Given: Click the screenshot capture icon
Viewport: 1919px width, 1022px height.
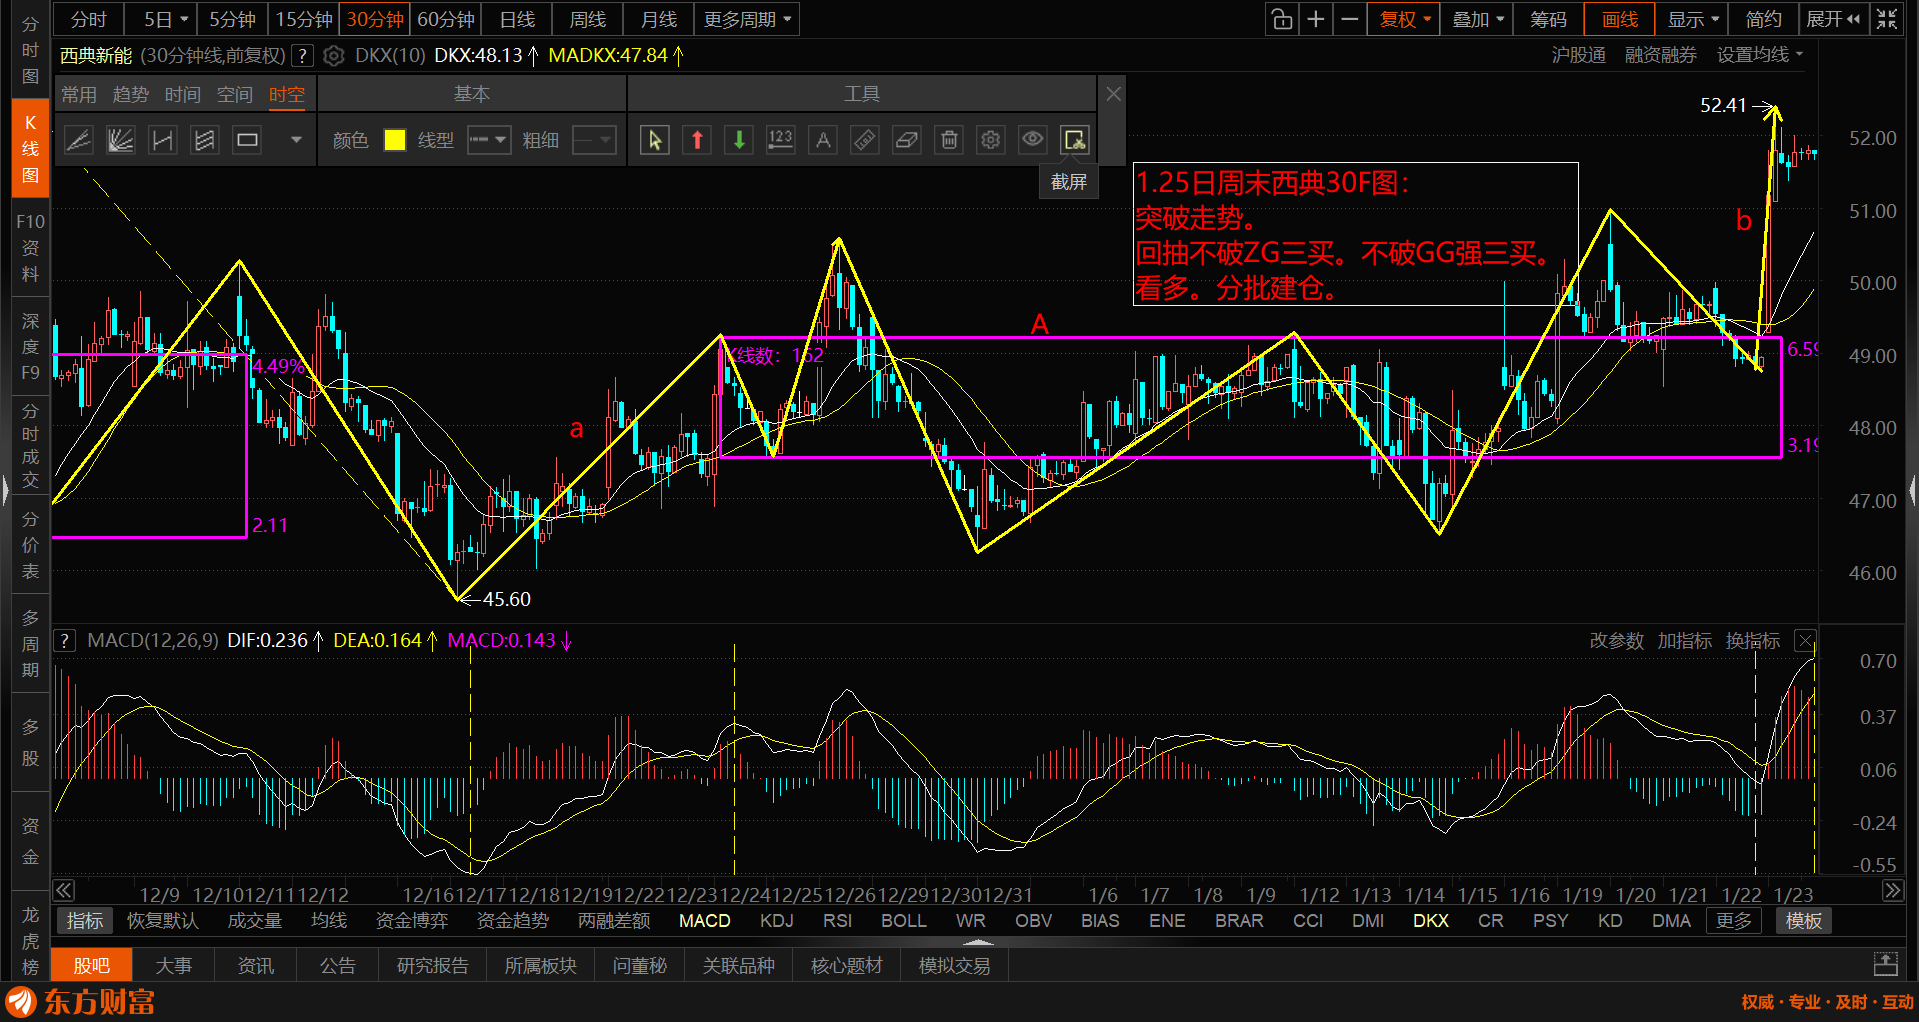Looking at the screenshot, I should pyautogui.click(x=1074, y=140).
